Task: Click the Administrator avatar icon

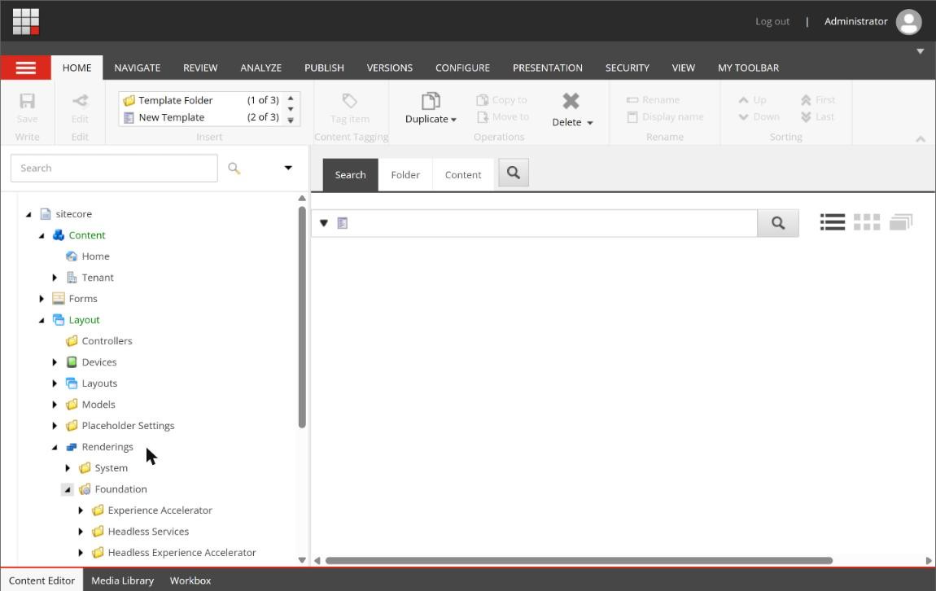Action: [909, 22]
